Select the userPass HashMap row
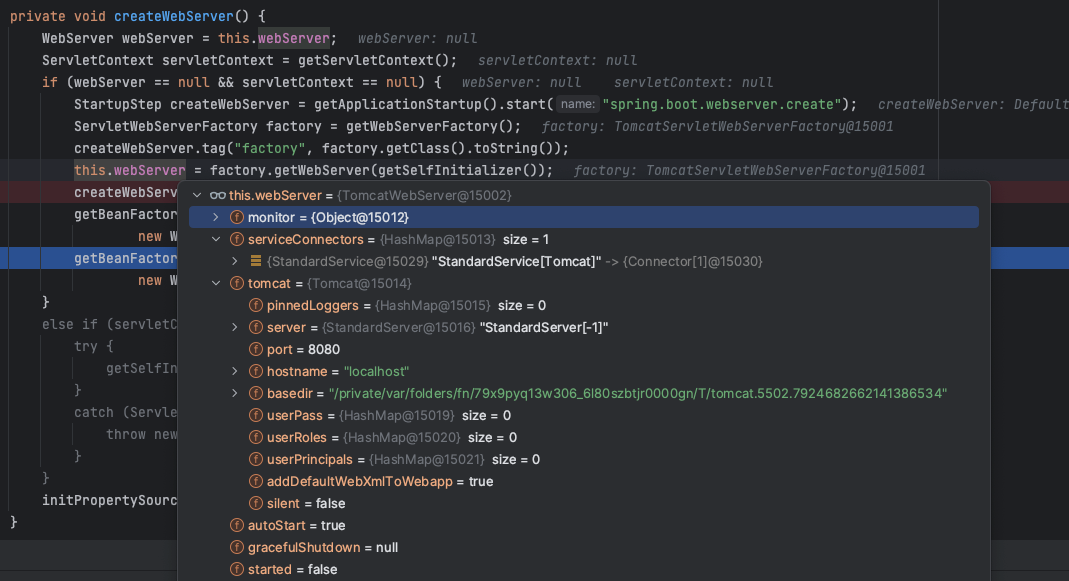This screenshot has height=581, width=1069. point(584,415)
